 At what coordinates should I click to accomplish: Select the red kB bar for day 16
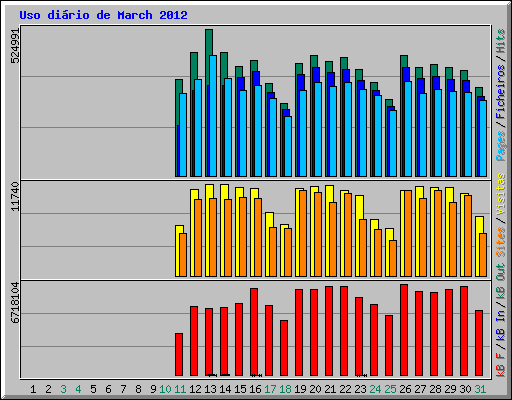[x=254, y=332]
